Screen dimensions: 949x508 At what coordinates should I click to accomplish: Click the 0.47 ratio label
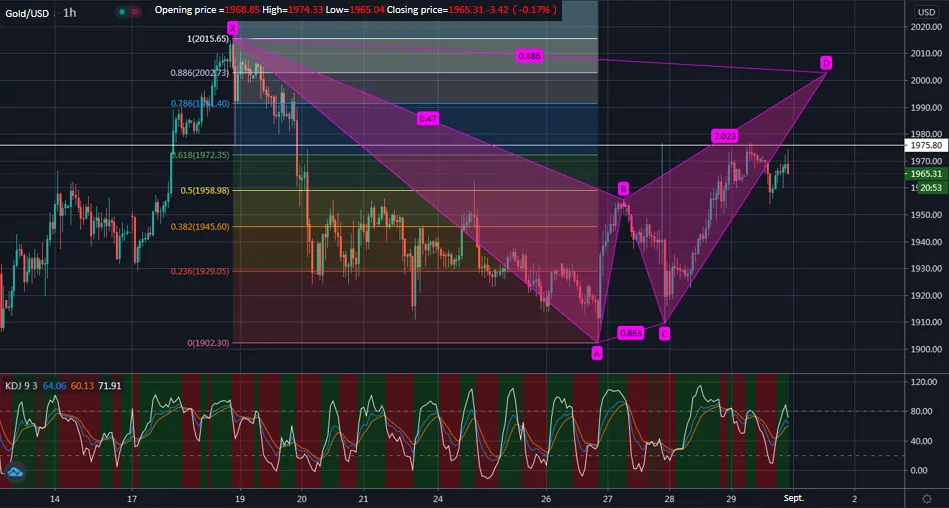(427, 119)
